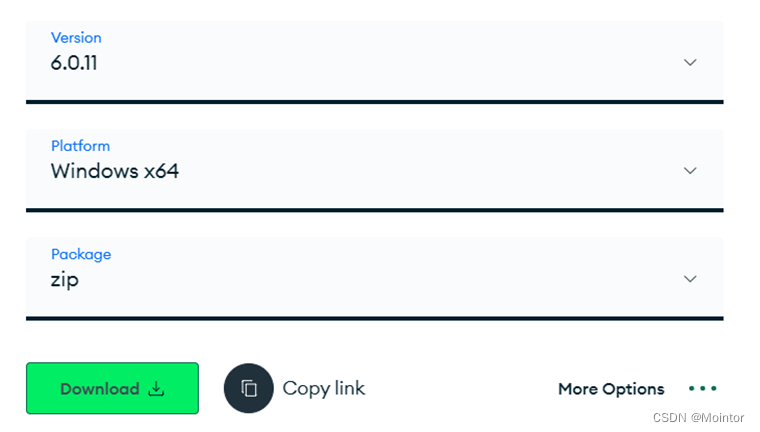
Task: Click the Package label
Action: pos(81,254)
